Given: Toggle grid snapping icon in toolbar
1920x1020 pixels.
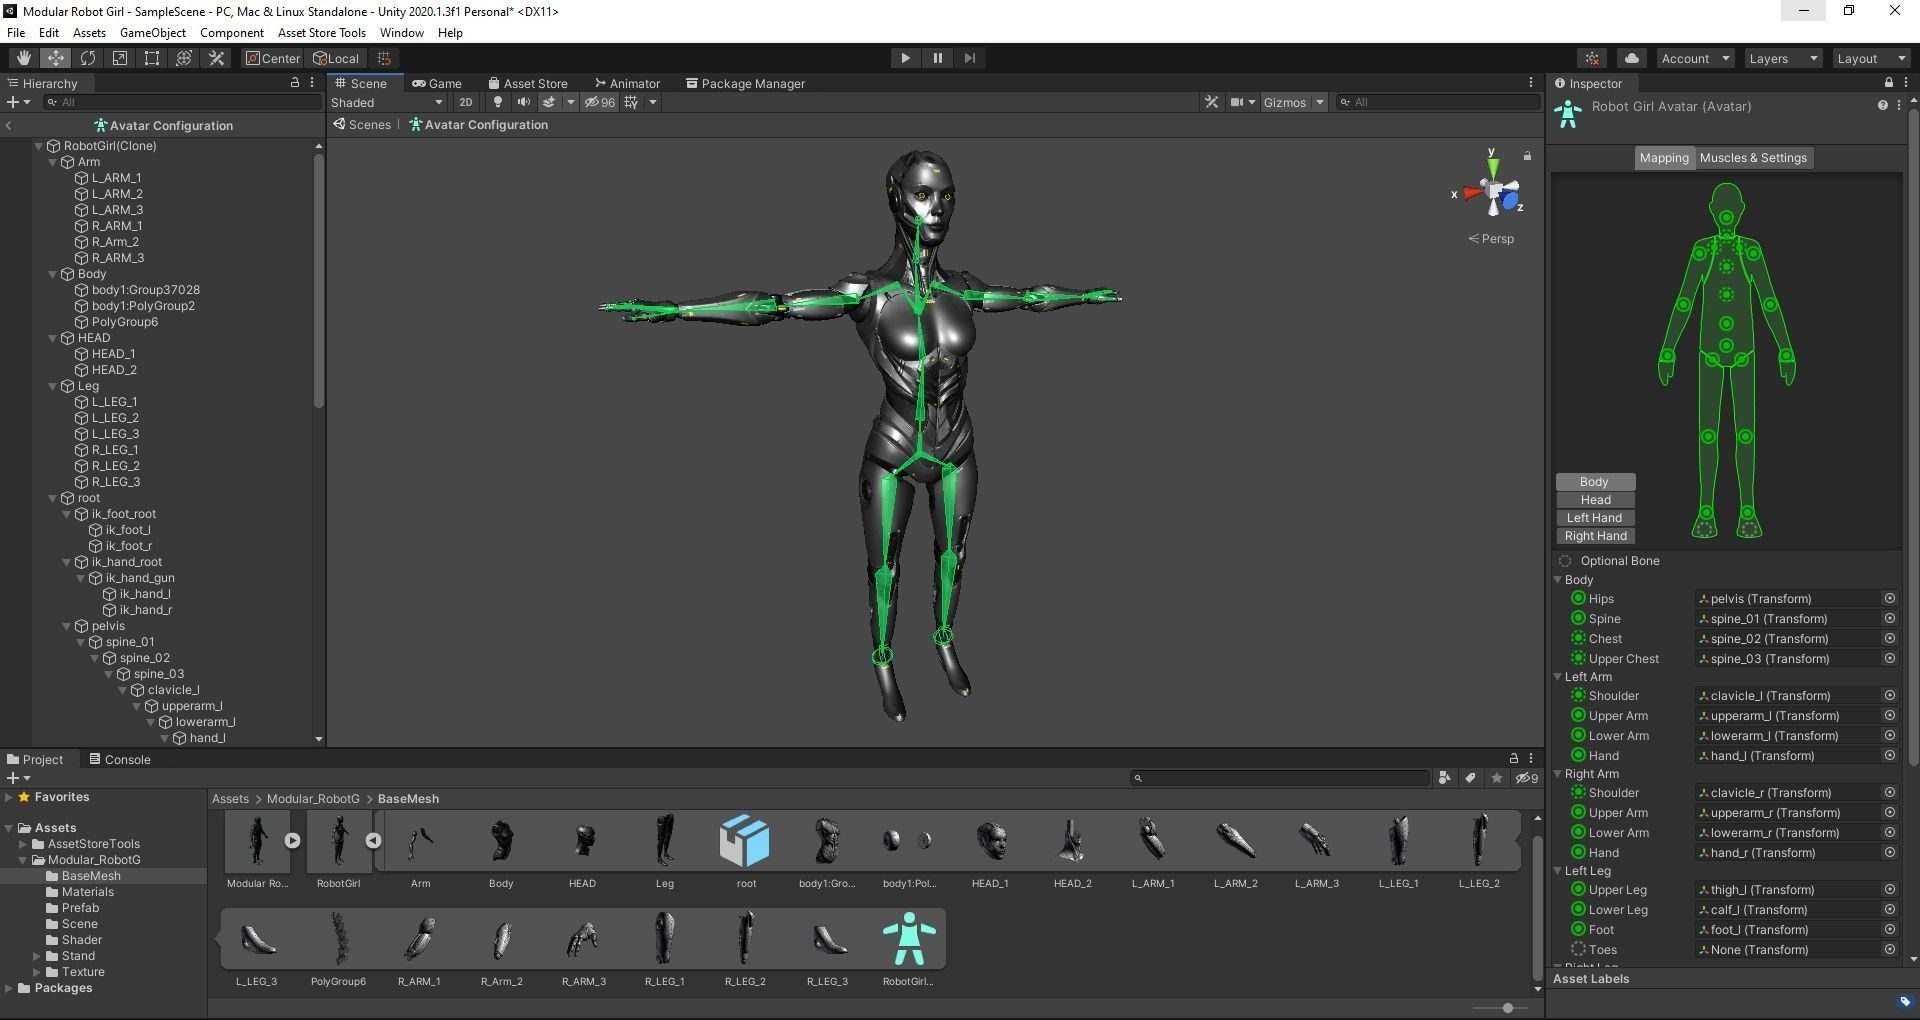Looking at the screenshot, I should 384,58.
